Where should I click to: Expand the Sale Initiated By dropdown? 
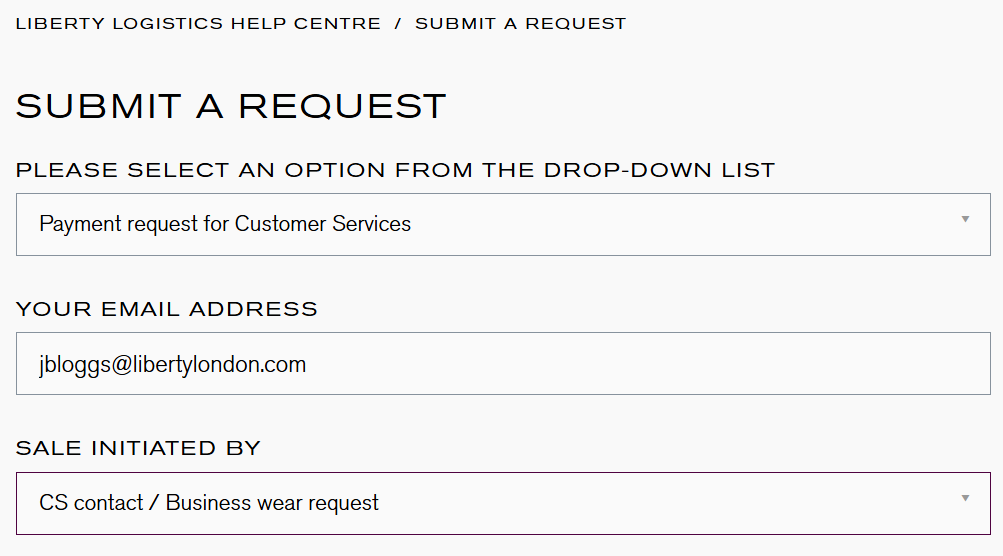click(x=503, y=503)
